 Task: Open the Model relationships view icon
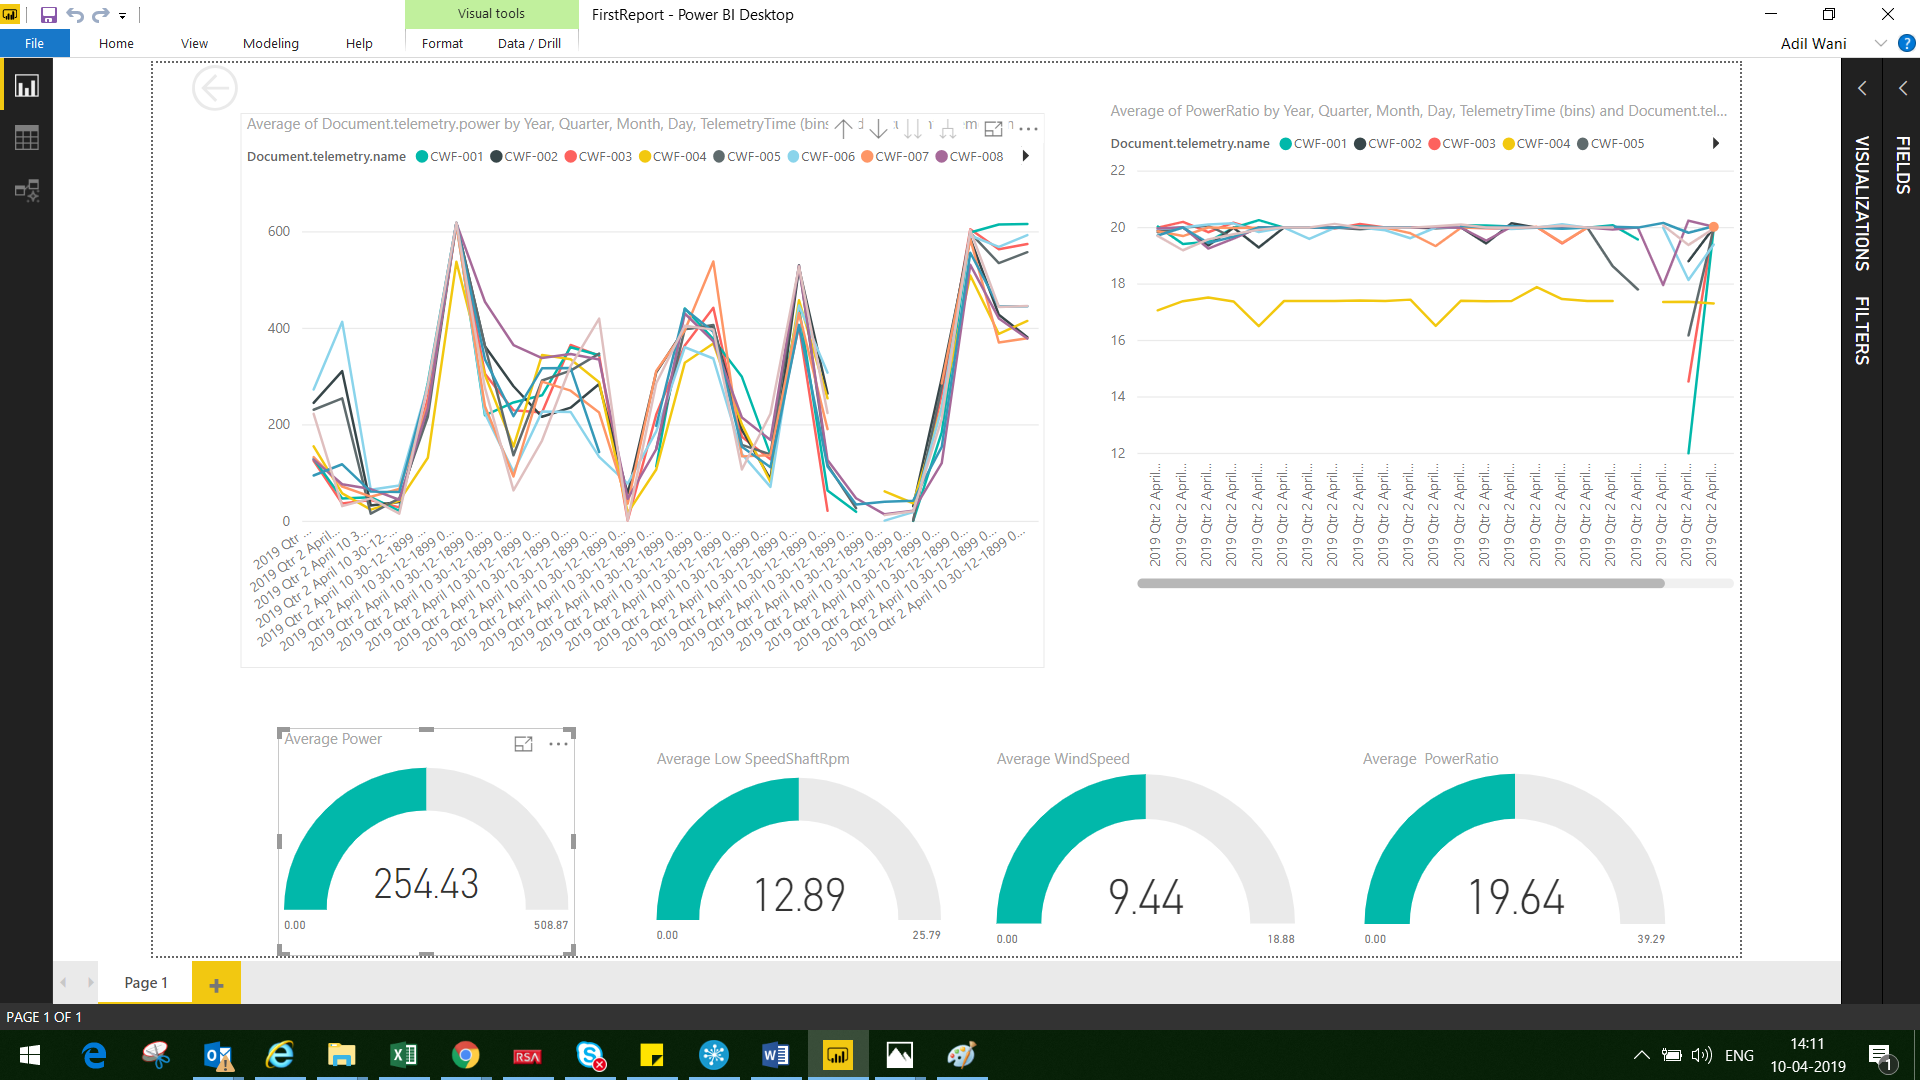pyautogui.click(x=27, y=190)
